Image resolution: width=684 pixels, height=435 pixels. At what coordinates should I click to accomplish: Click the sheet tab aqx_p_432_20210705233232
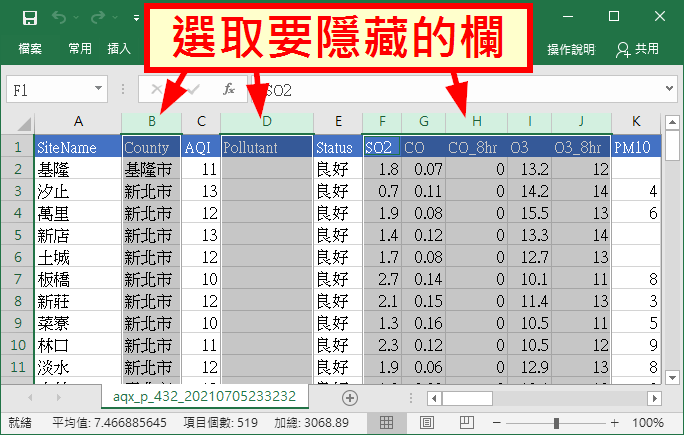[204, 396]
